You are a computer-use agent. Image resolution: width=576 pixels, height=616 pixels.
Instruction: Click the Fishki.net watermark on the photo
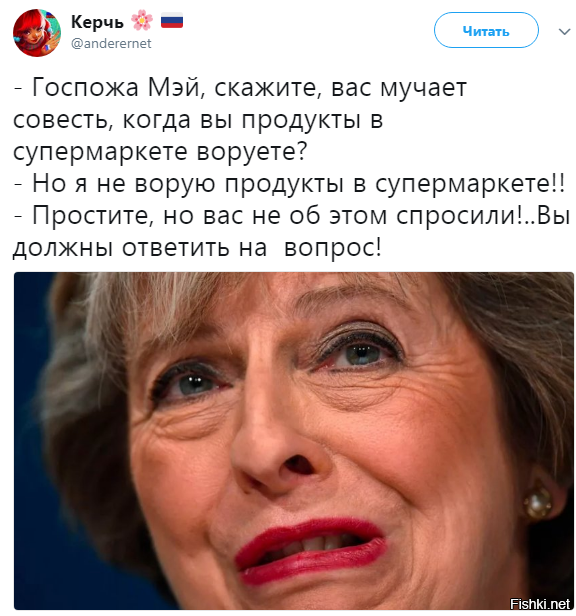click(539, 603)
